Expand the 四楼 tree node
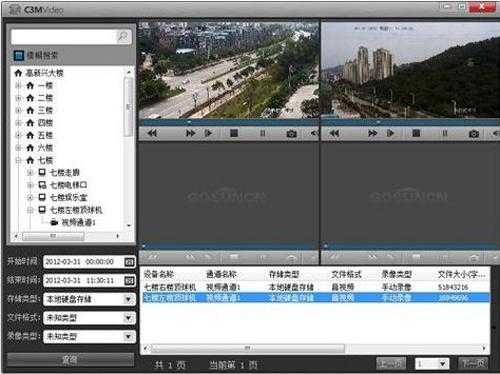This screenshot has height=374, width=500. point(18,123)
